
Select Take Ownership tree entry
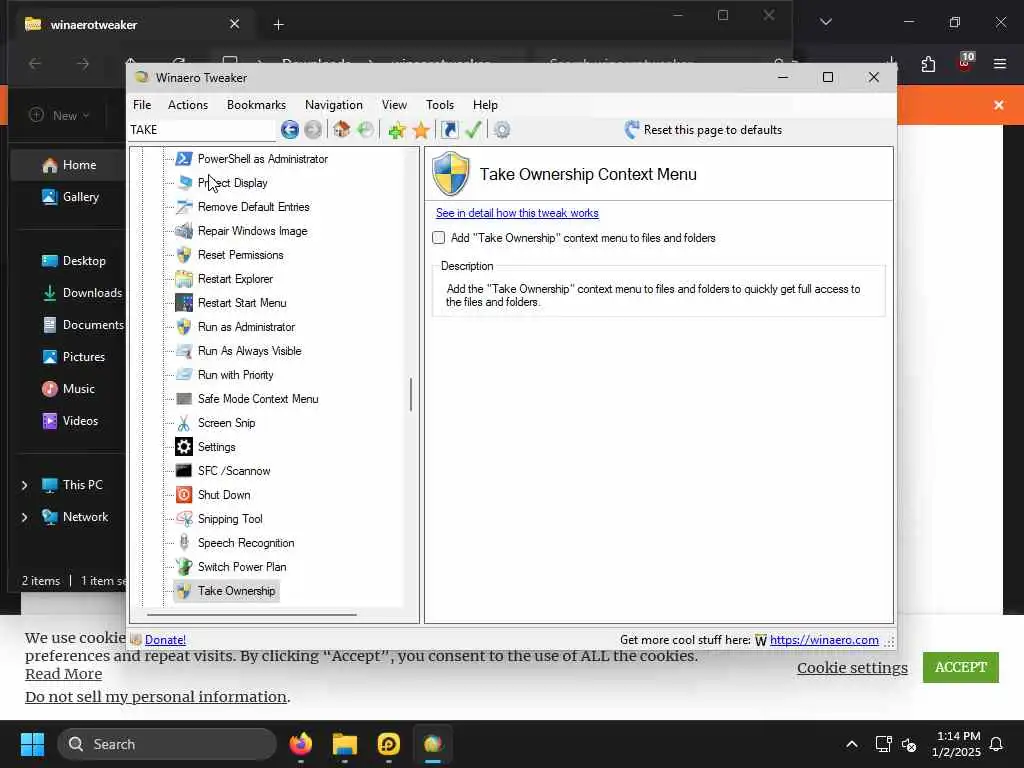pyautogui.click(x=236, y=591)
